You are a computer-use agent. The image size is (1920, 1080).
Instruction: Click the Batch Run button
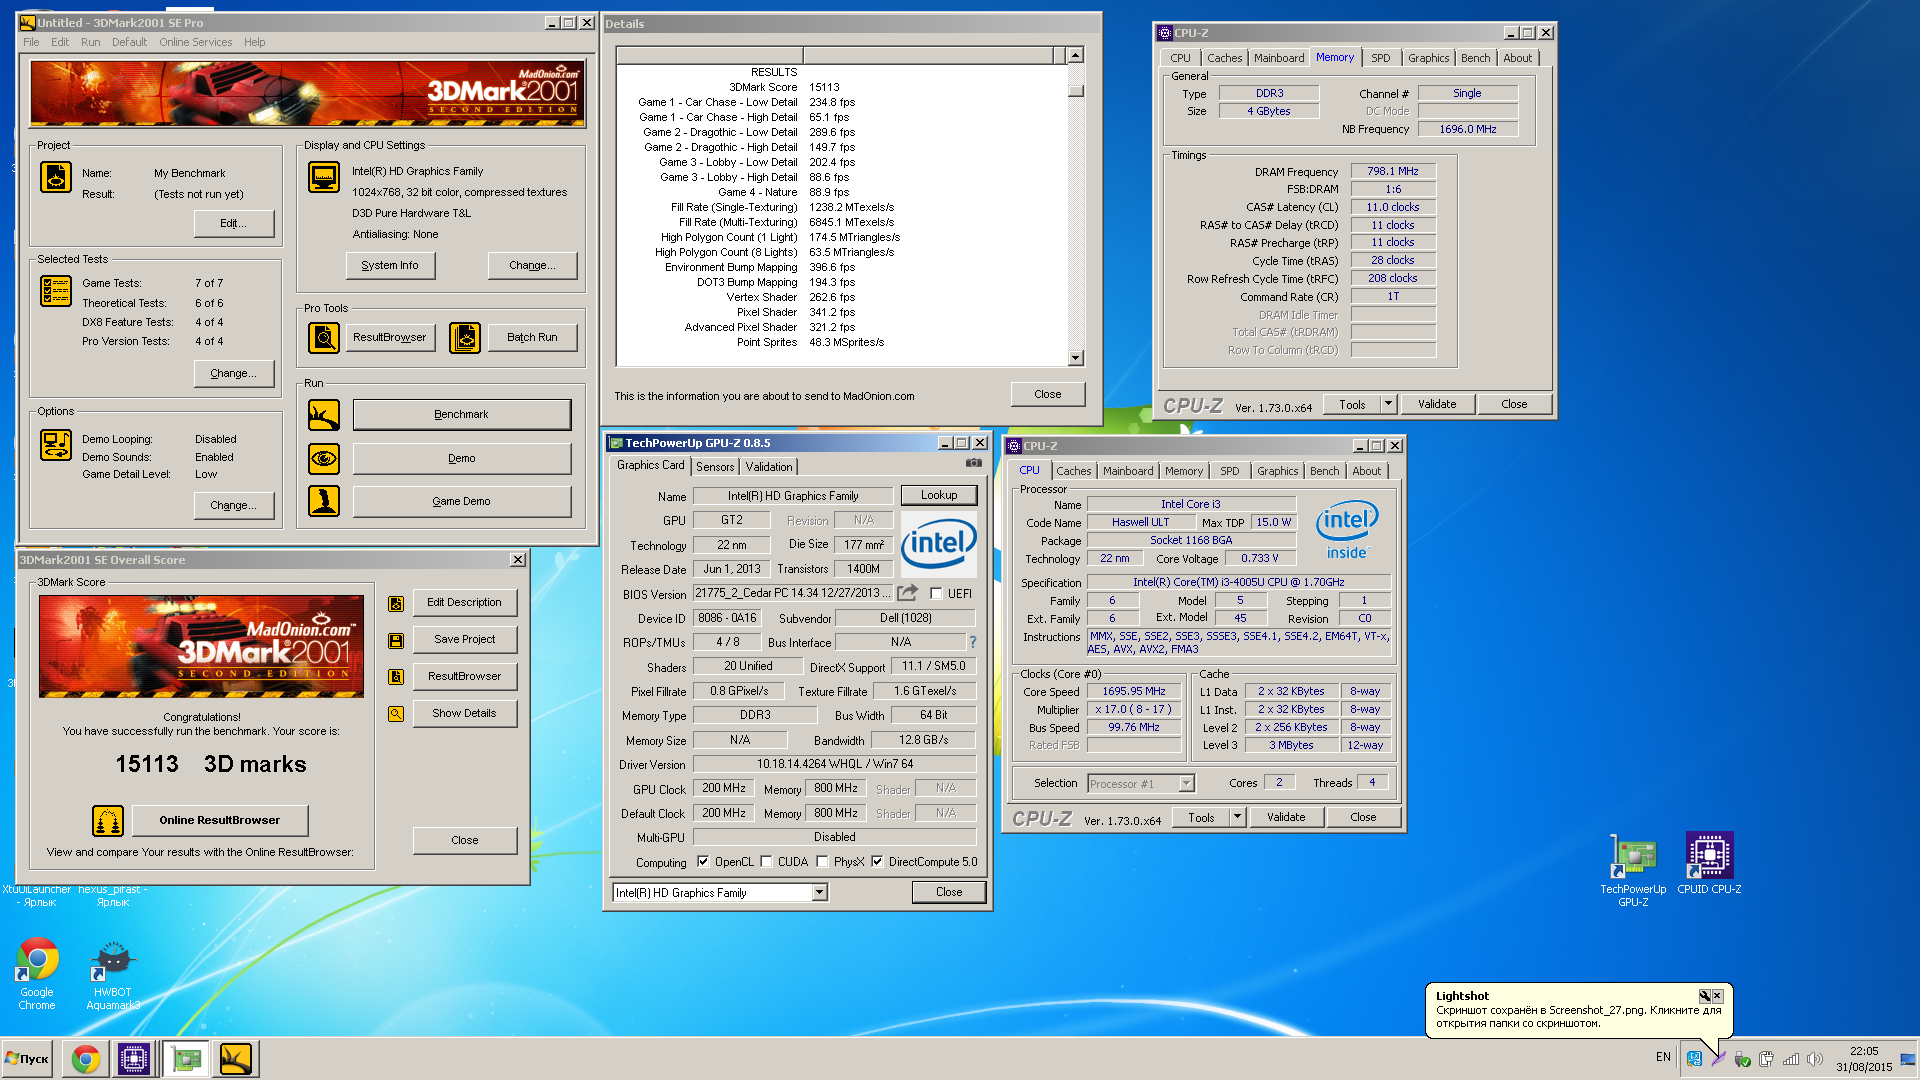click(532, 338)
